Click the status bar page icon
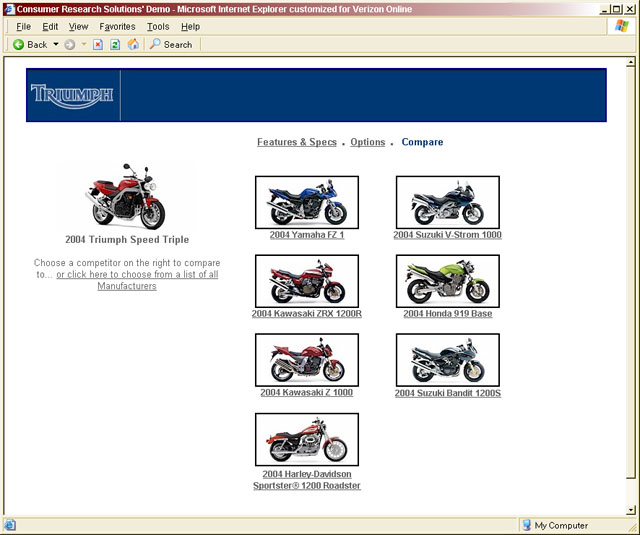The width and height of the screenshot is (640, 535). click(x=10, y=525)
